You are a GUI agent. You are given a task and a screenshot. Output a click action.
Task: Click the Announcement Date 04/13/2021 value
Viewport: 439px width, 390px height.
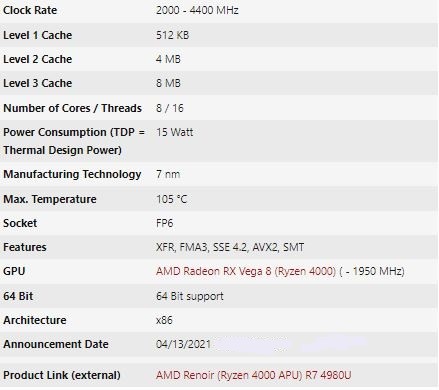click(x=183, y=344)
